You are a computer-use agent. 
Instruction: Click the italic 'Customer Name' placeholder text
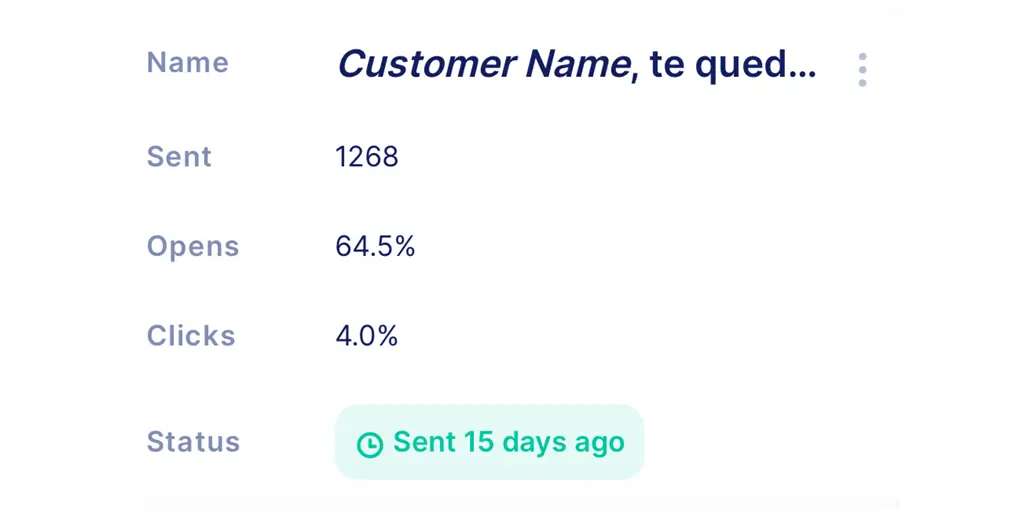coord(484,65)
